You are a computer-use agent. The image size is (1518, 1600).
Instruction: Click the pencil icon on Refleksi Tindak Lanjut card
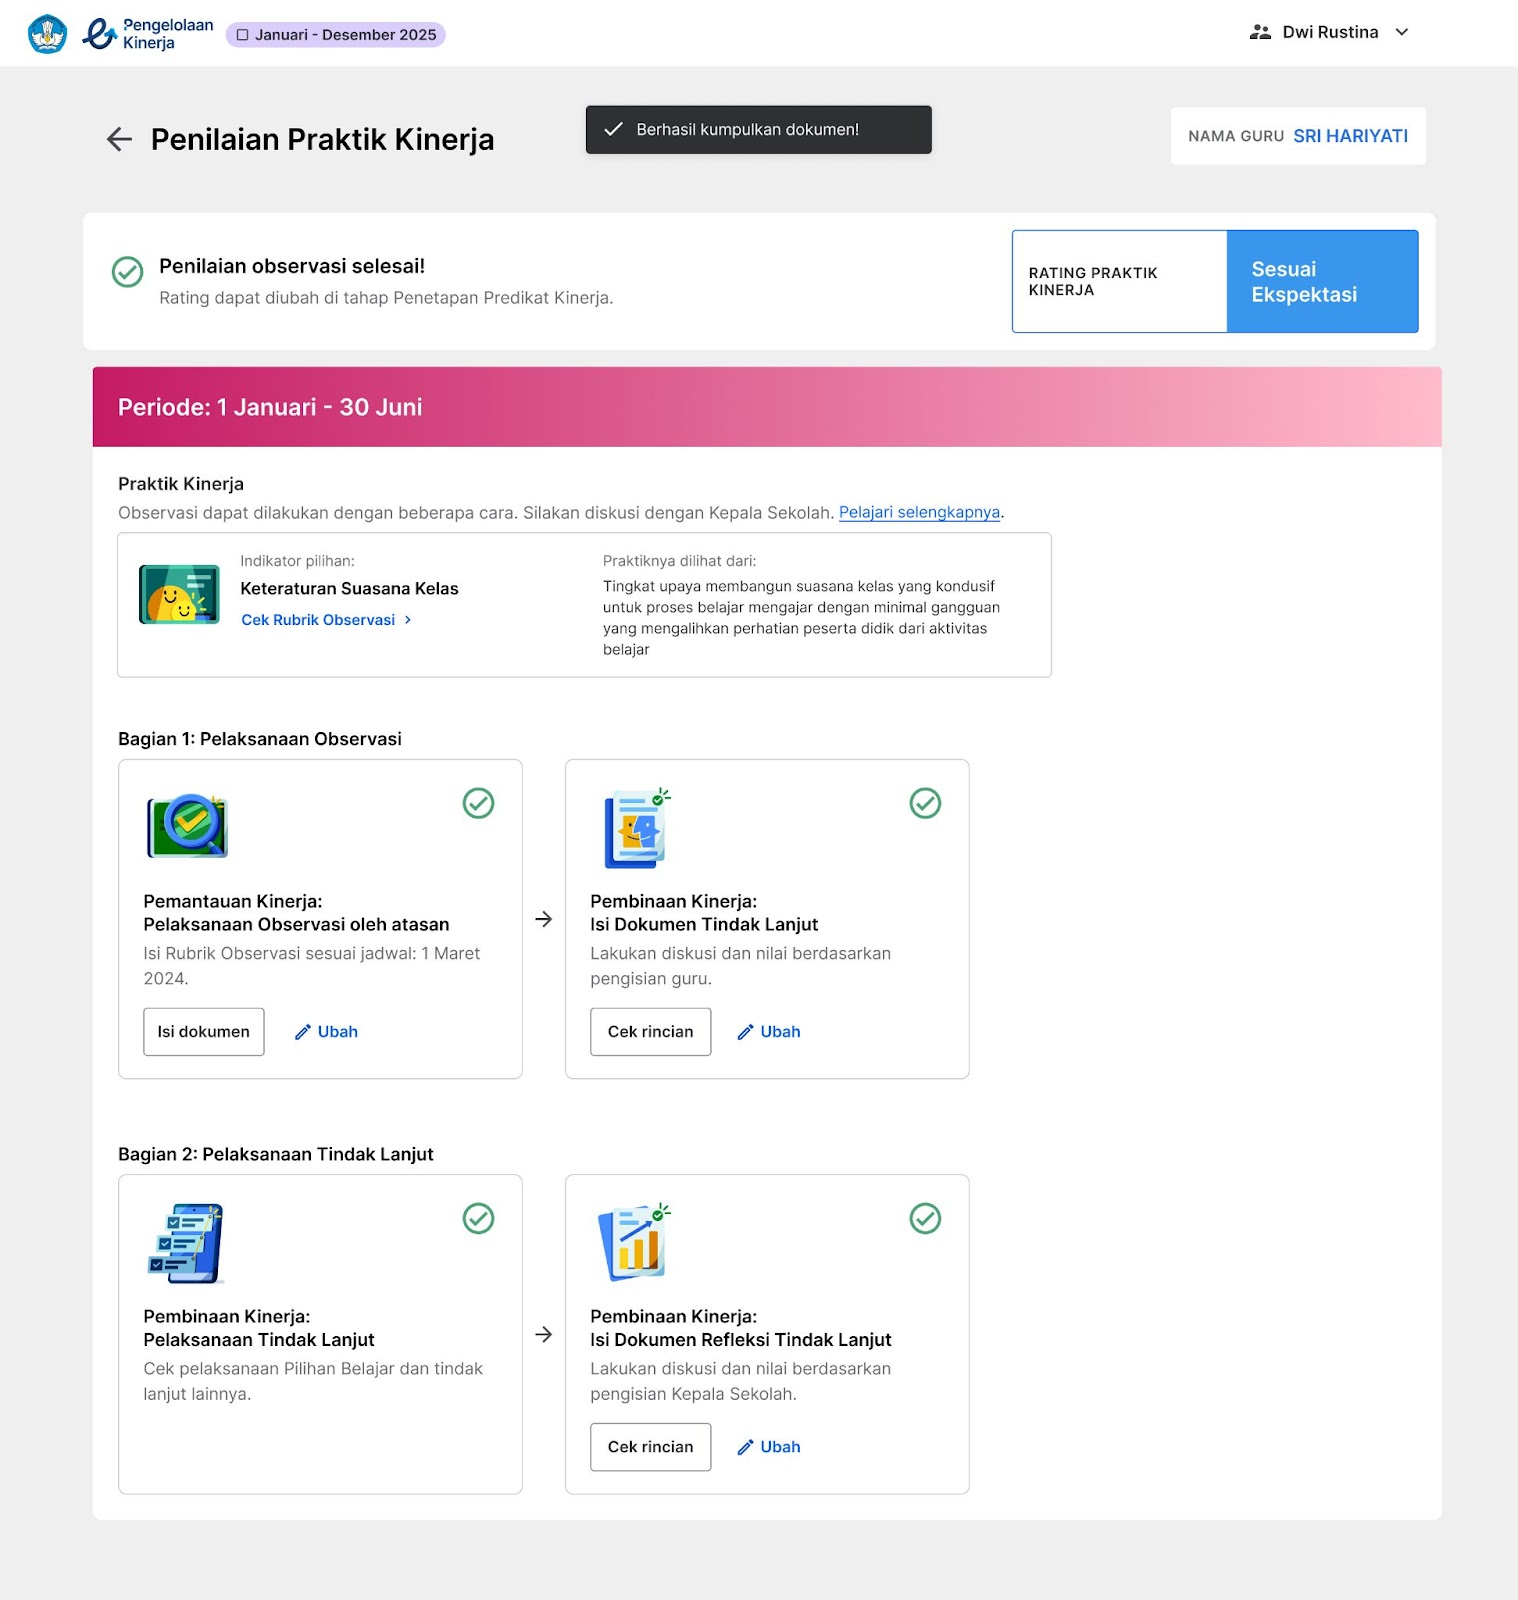pyautogui.click(x=745, y=1447)
